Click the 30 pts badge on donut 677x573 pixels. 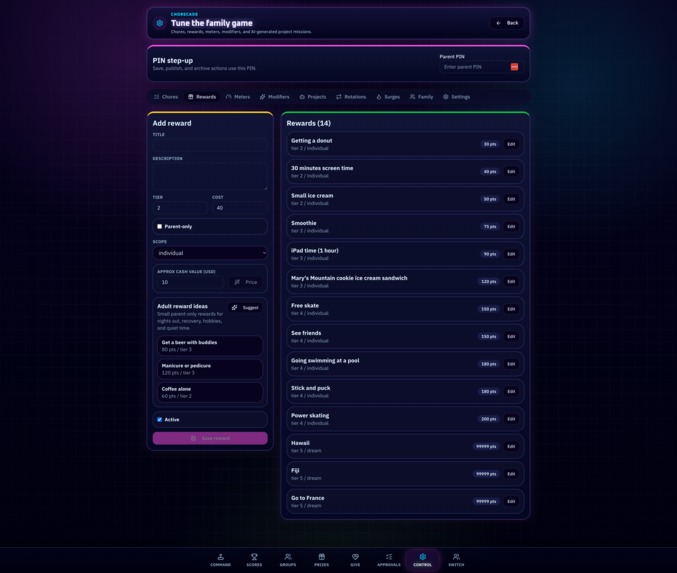(490, 144)
